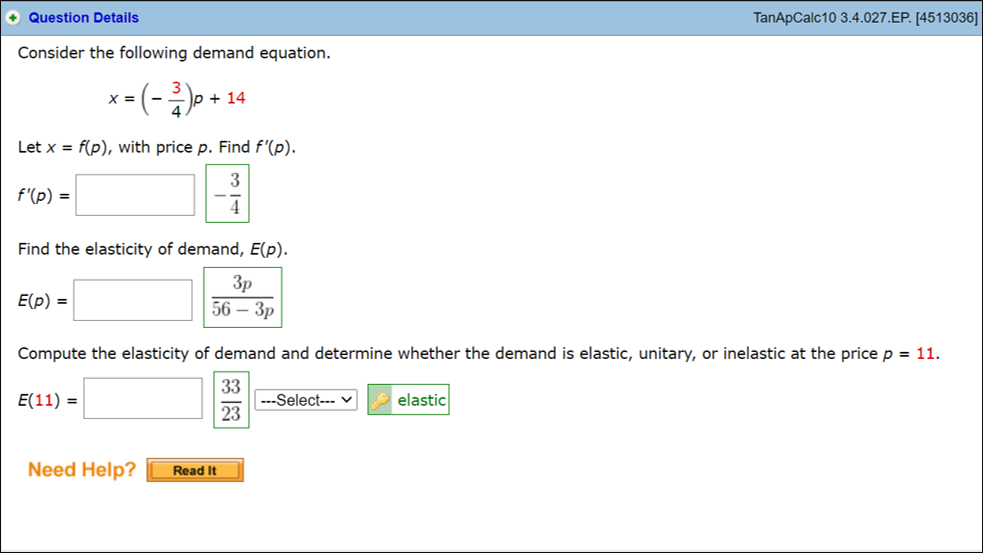The image size is (983, 553).
Task: Expand the green plus icon beside Question Details
Action: 14,18
